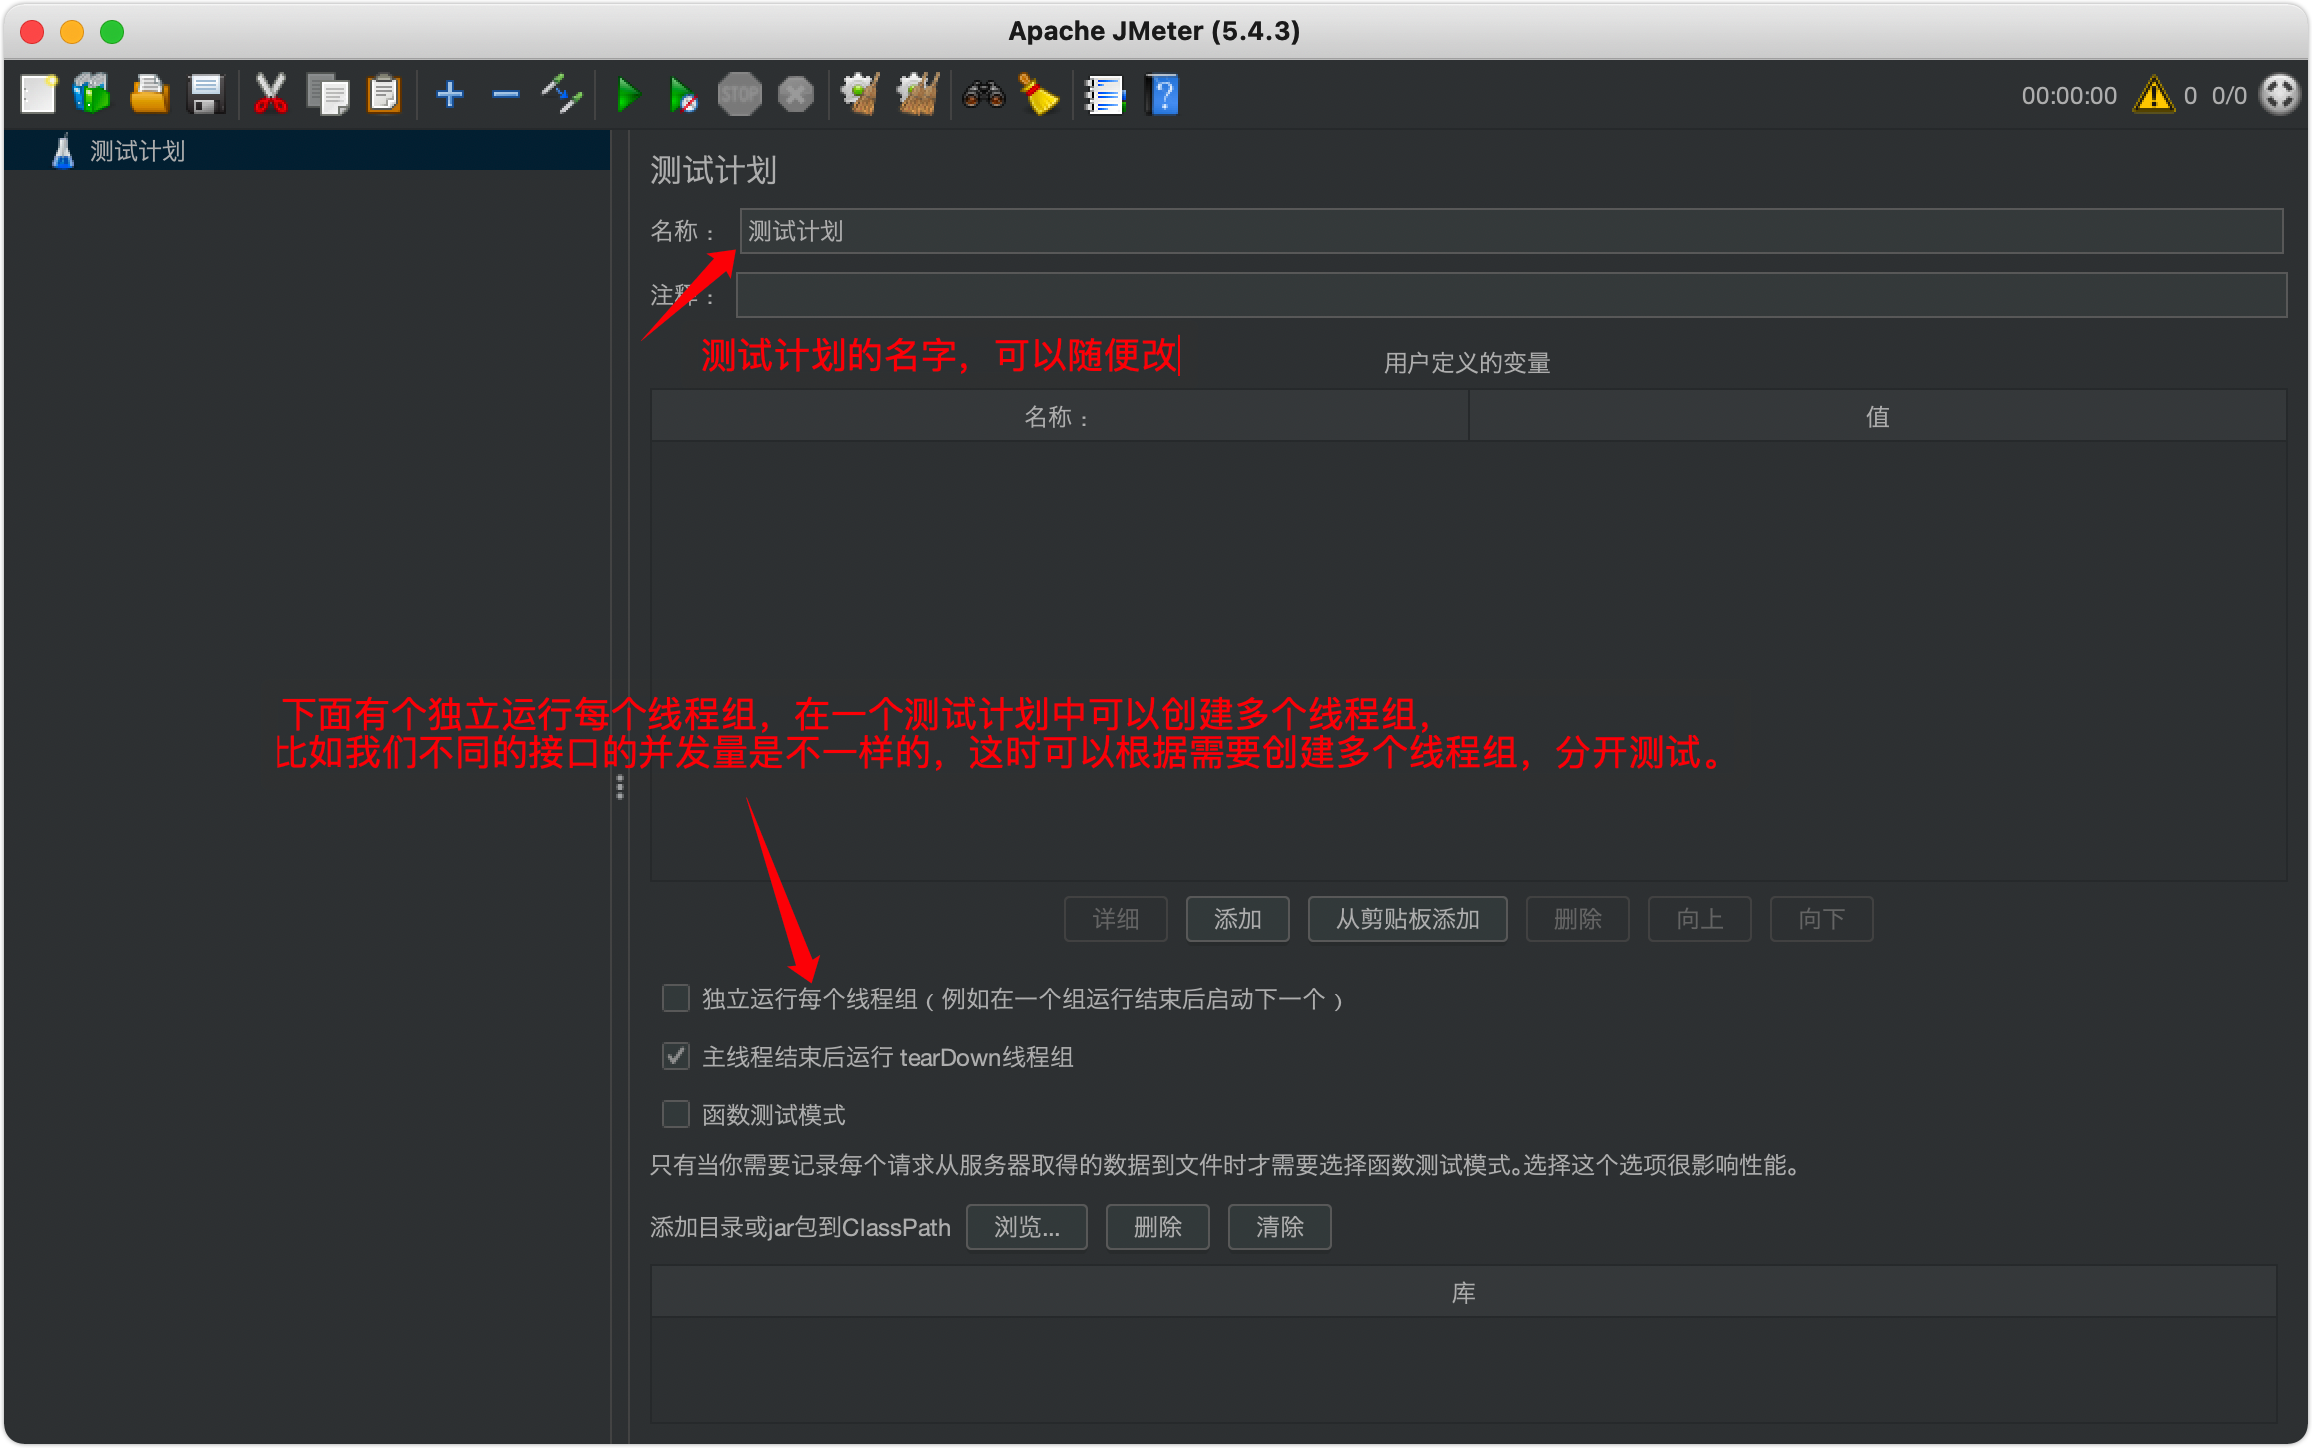
Task: Click the 浏览... button for ClassPath
Action: click(1026, 1226)
